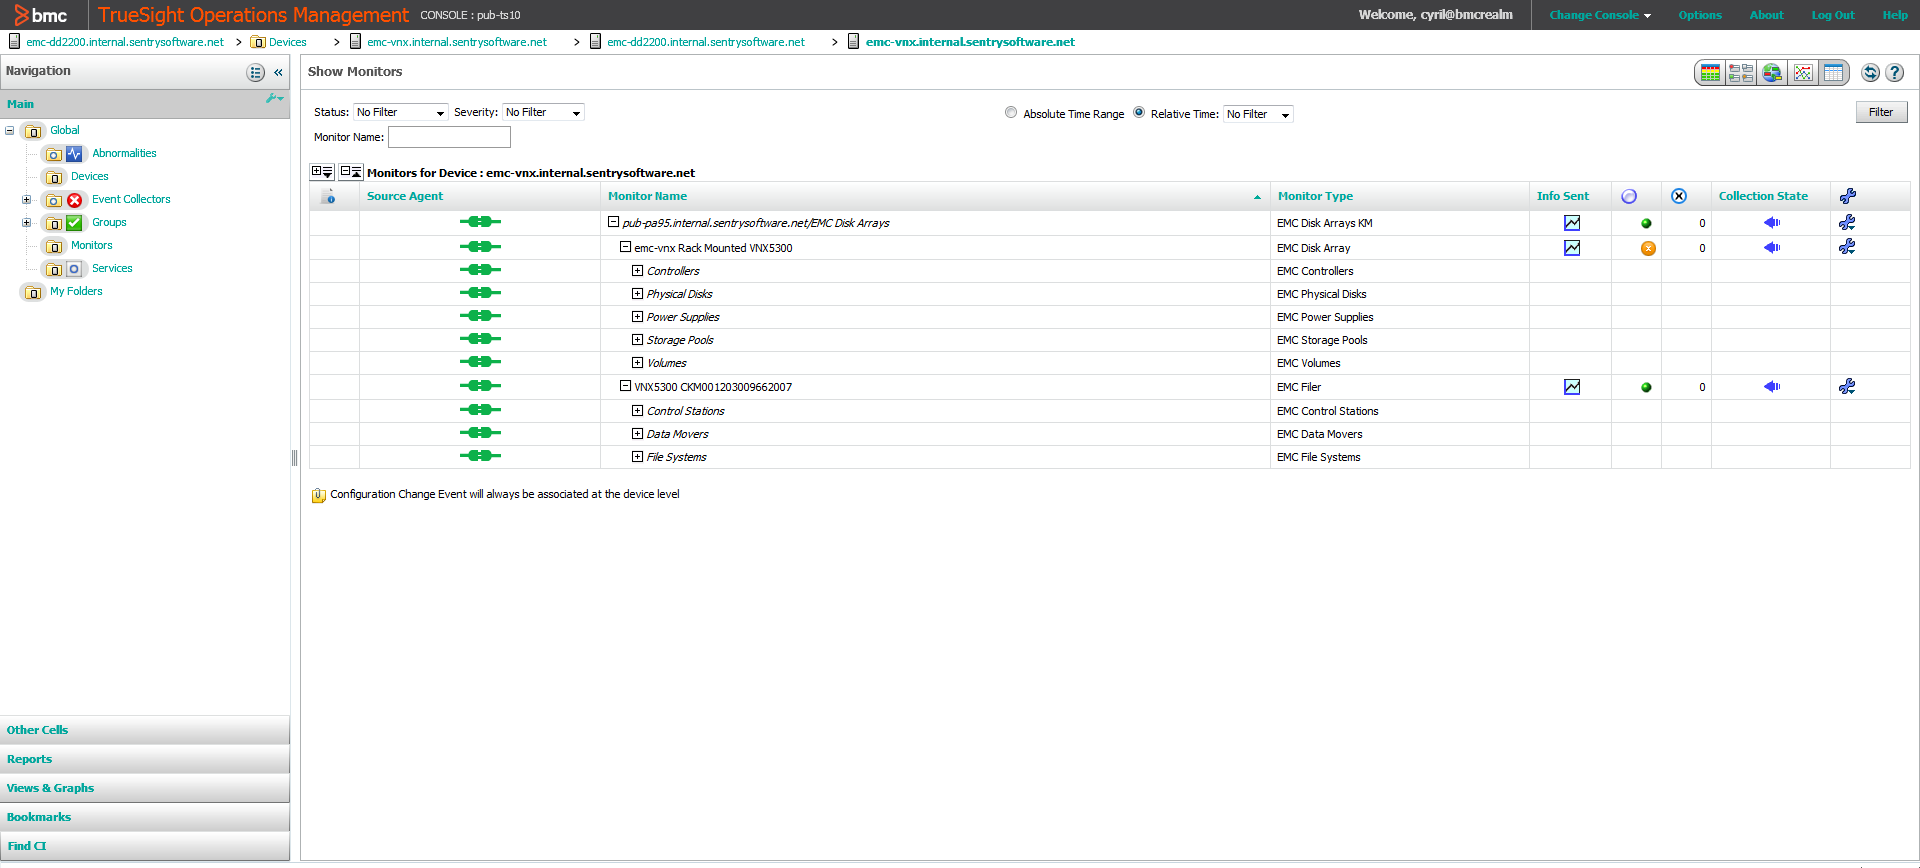Expand the Groups tree node
The image size is (1920, 868).
(27, 222)
